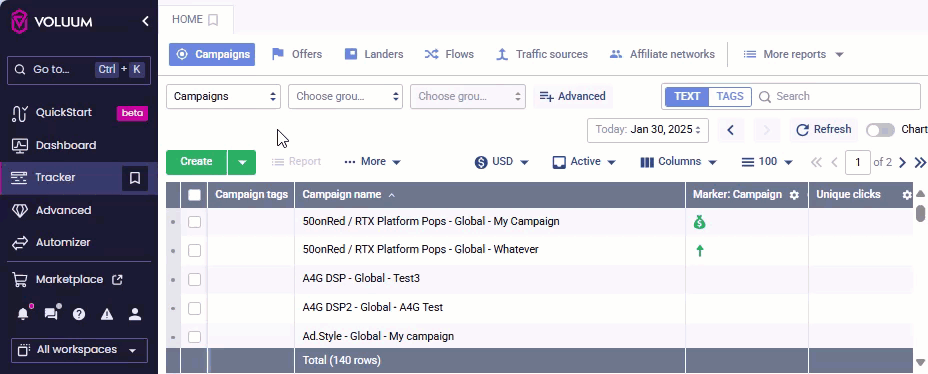Image resolution: width=928 pixels, height=374 pixels.
Task: Click the bookmark icon on the HOME tab
Action: (213, 20)
